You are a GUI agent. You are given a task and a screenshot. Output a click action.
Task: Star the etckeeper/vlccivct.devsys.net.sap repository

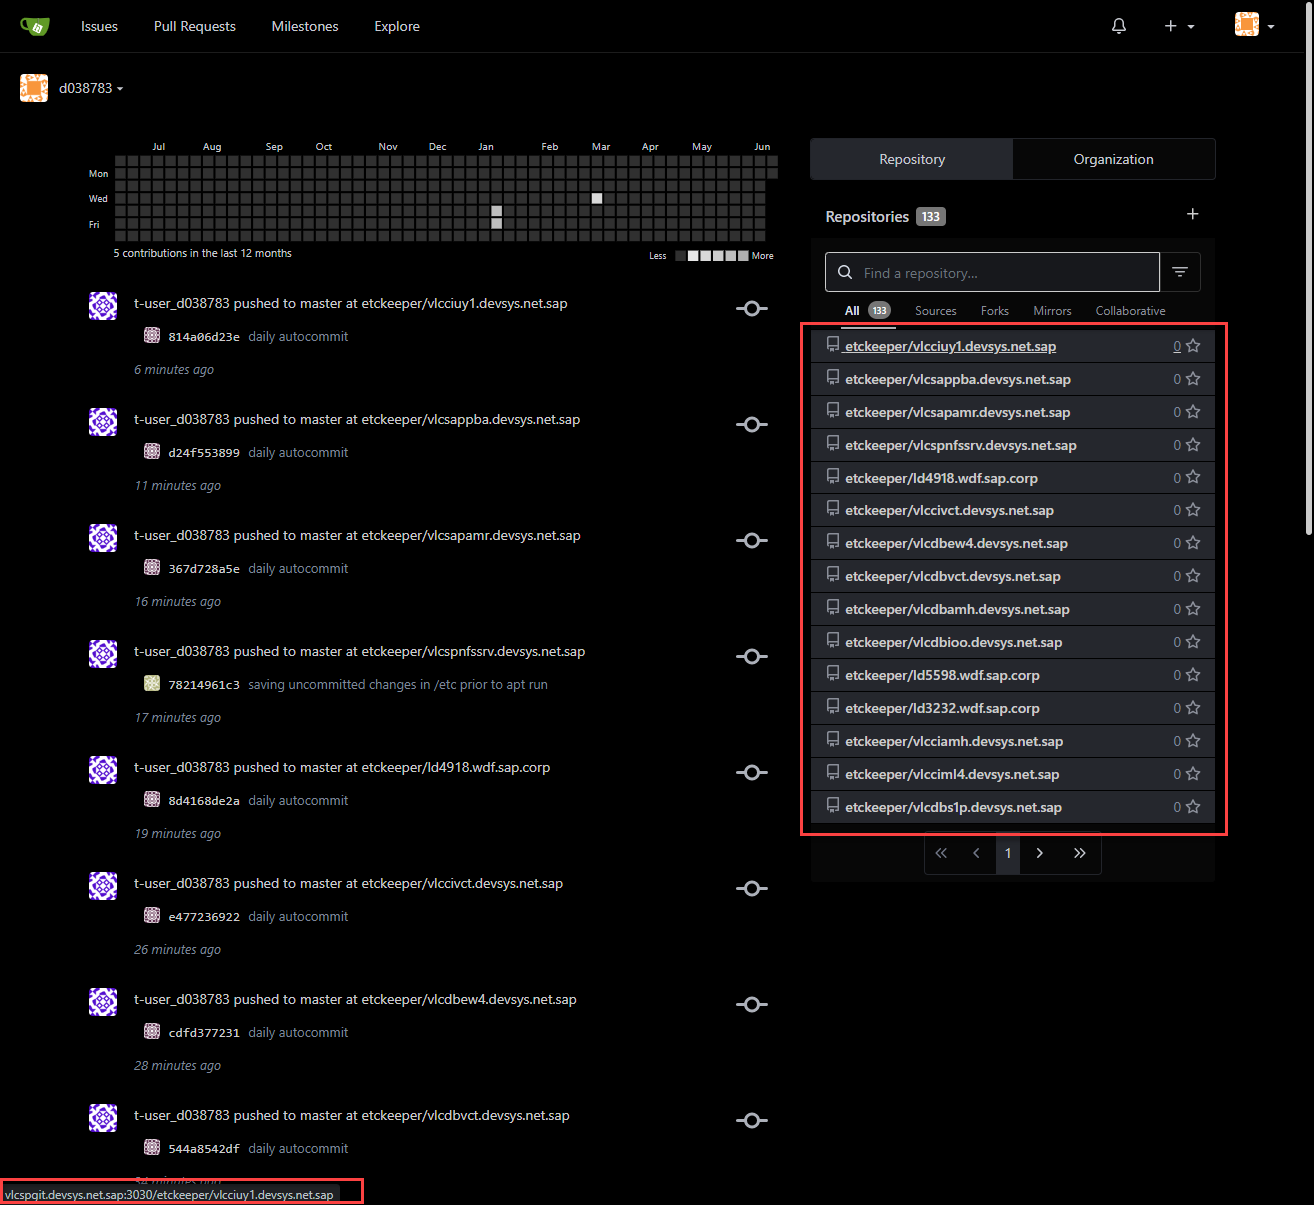1193,510
